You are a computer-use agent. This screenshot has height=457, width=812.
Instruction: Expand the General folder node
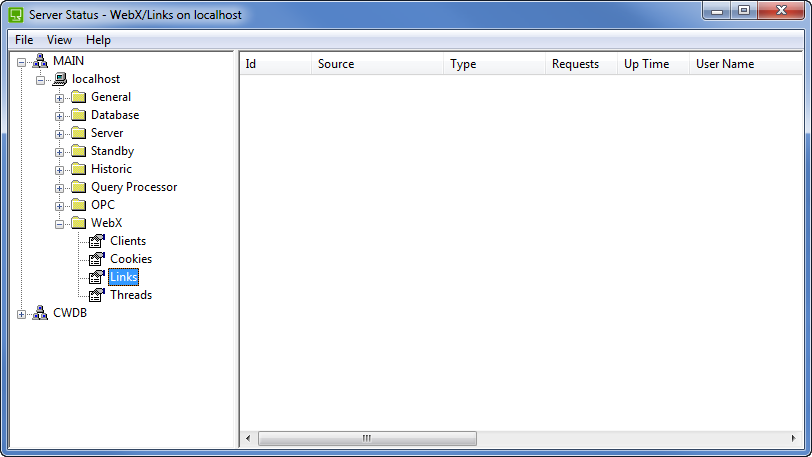click(x=60, y=98)
